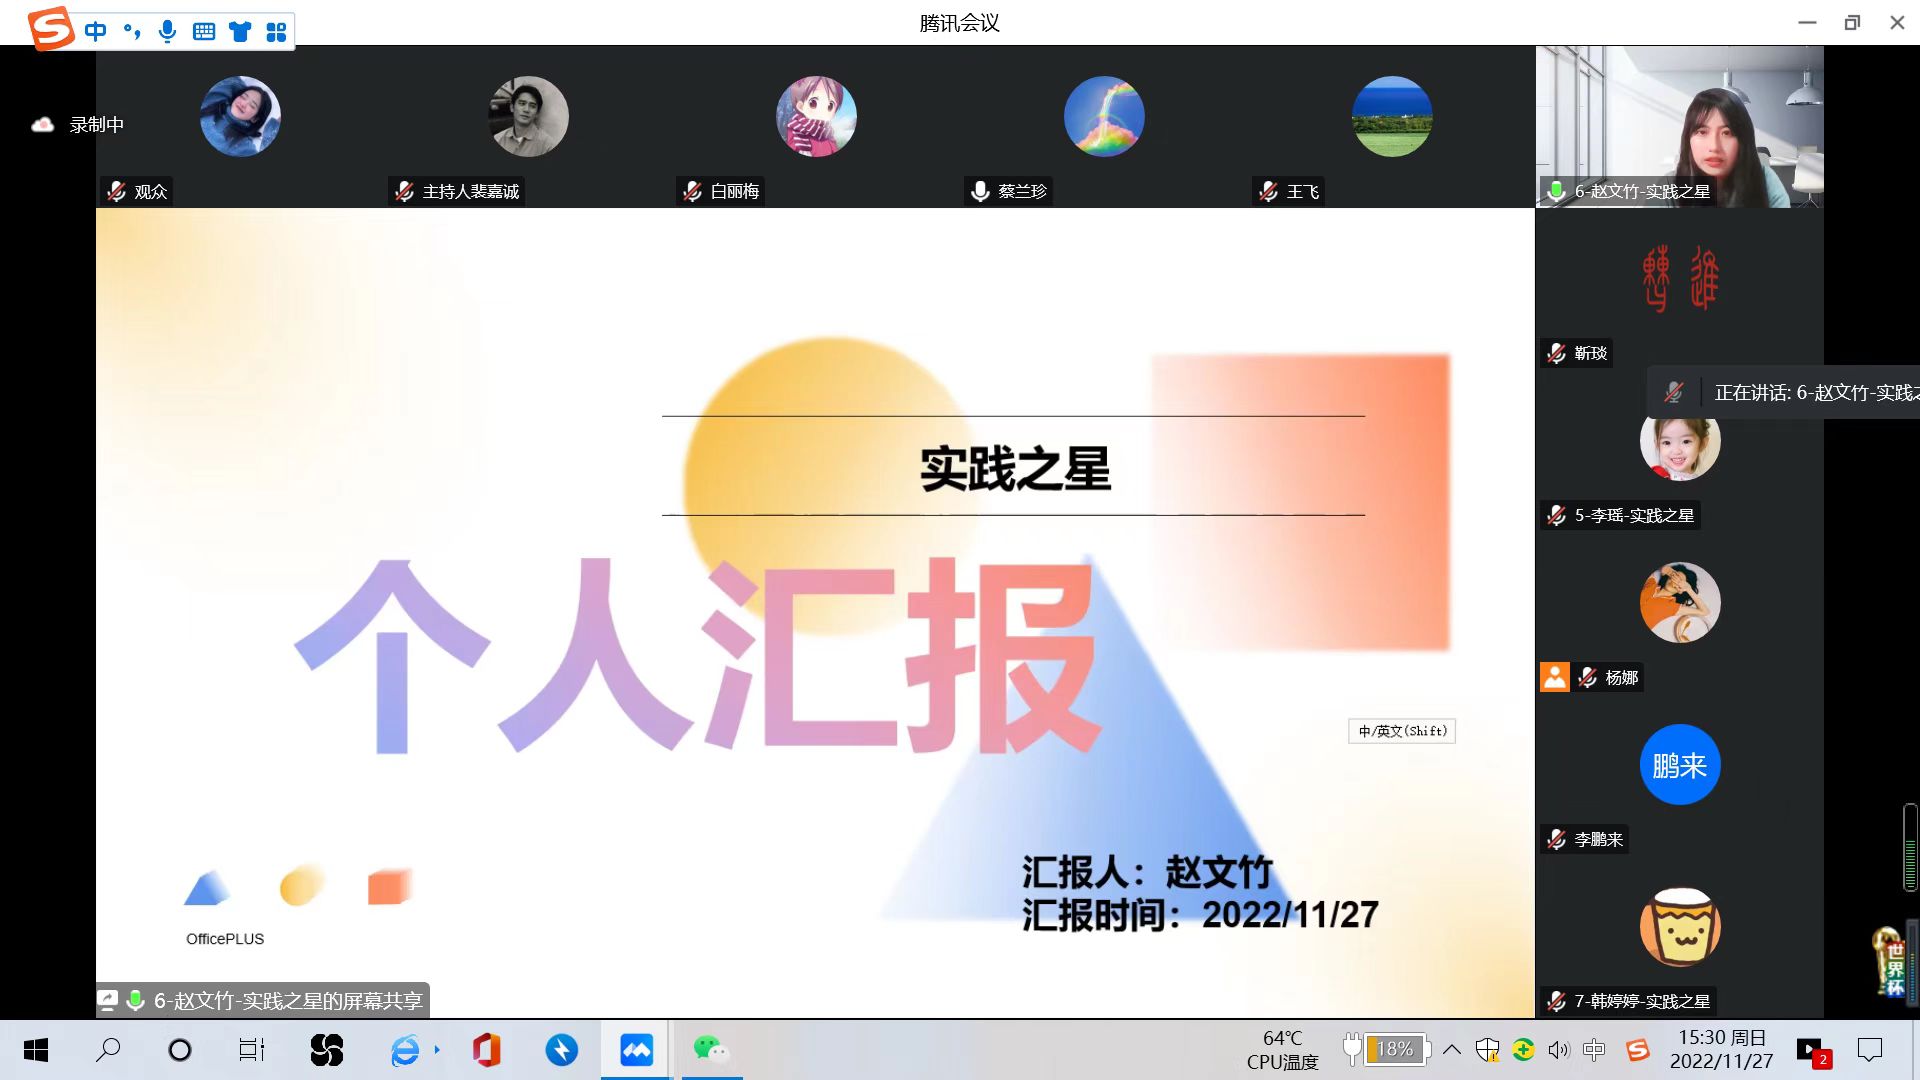1920x1080 pixels.
Task: Click 白丽梅 muted microphone icon
Action: pyautogui.click(x=692, y=191)
